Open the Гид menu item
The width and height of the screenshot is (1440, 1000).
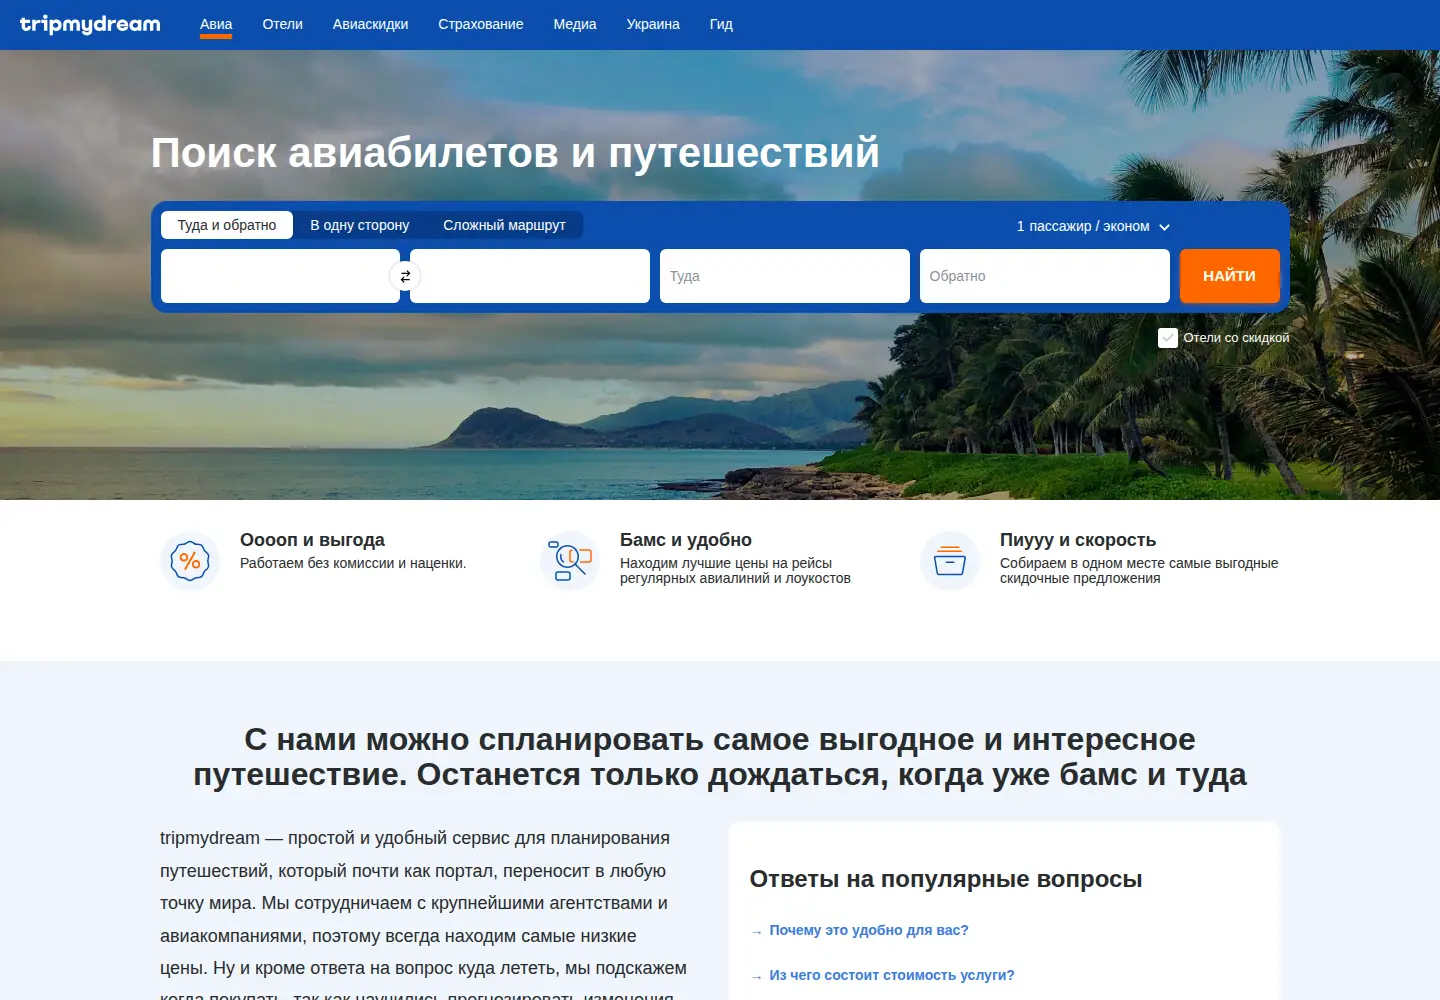(x=721, y=24)
